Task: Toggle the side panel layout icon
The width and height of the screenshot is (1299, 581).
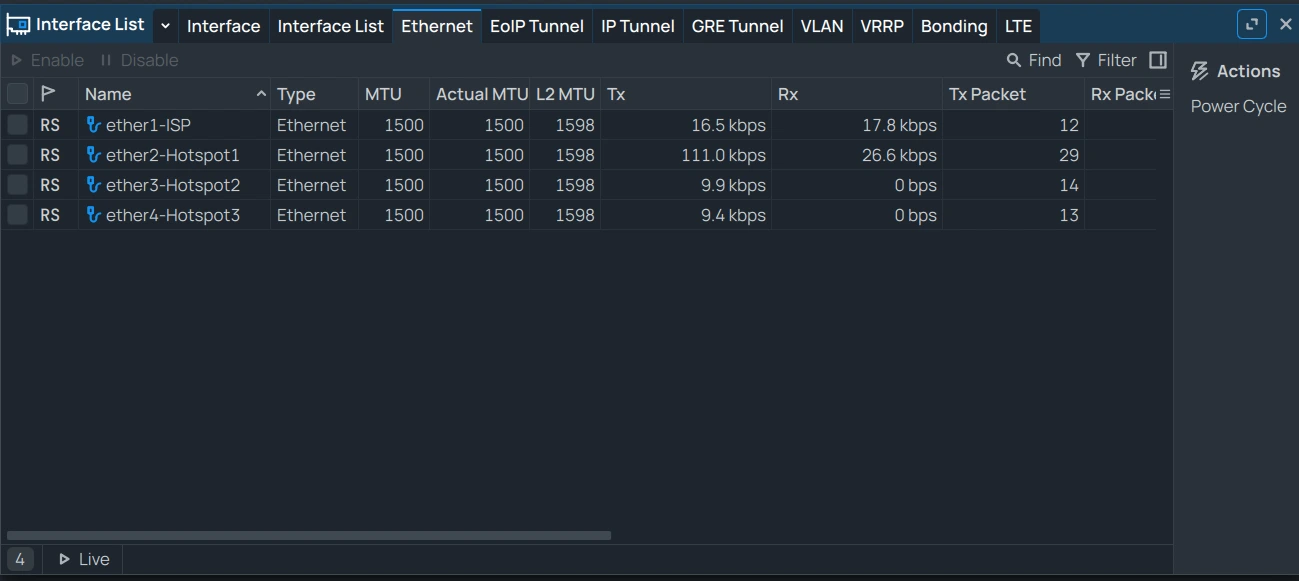Action: click(1158, 60)
